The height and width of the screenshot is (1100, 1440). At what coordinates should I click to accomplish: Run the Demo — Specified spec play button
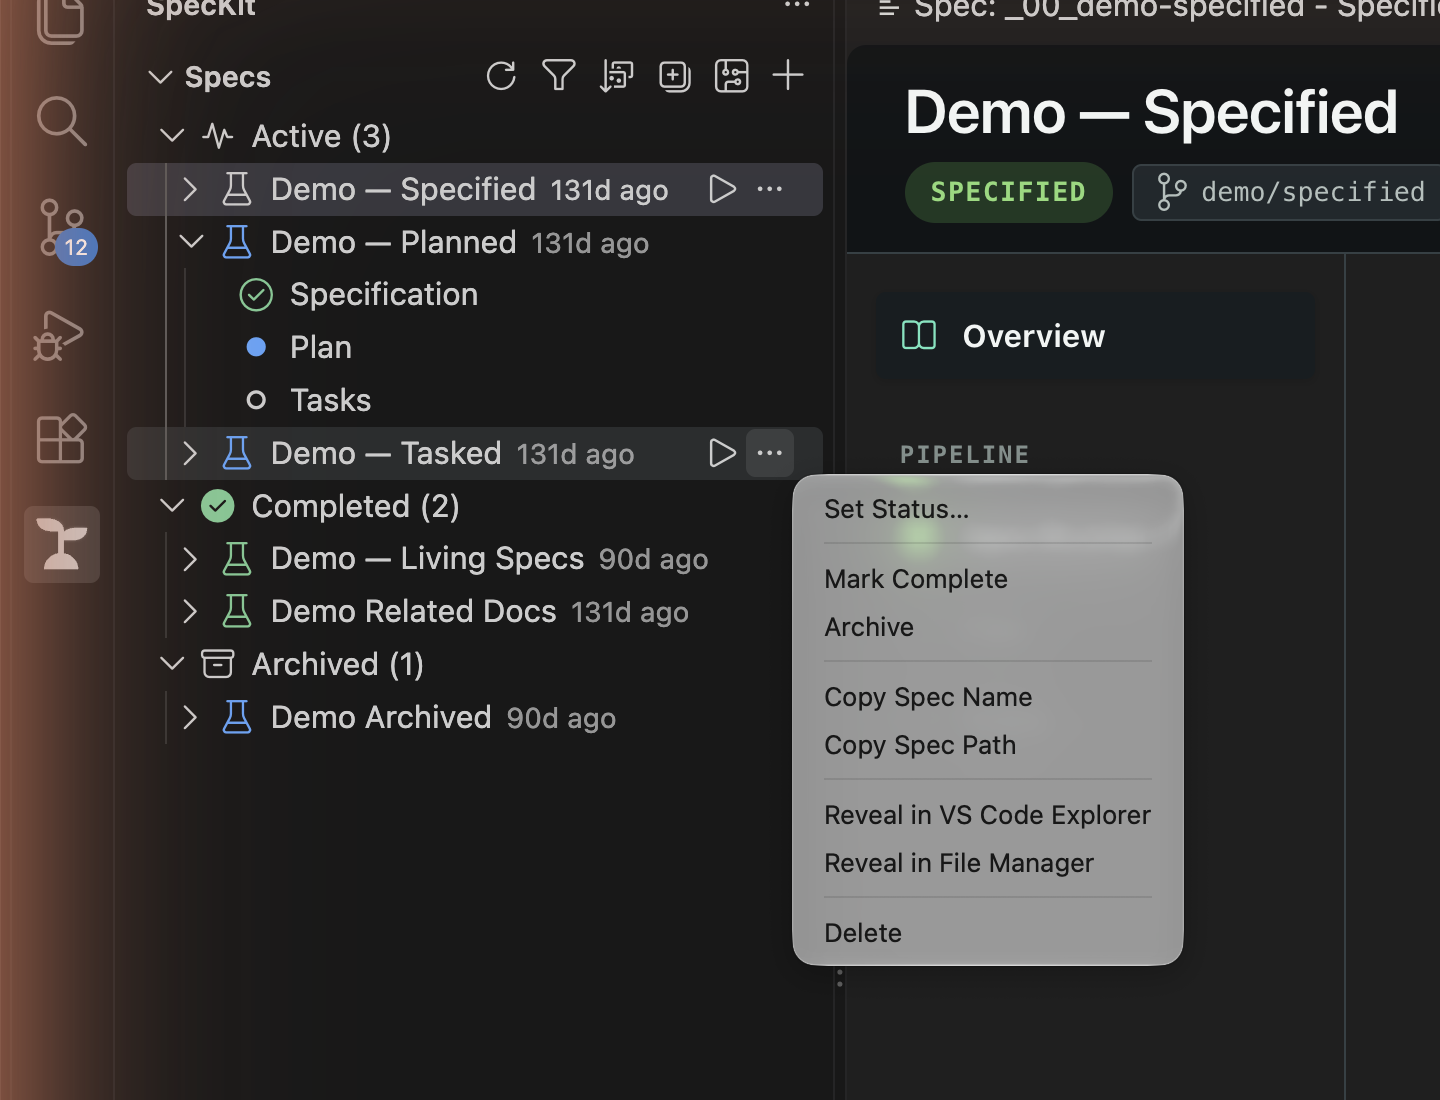(x=722, y=189)
